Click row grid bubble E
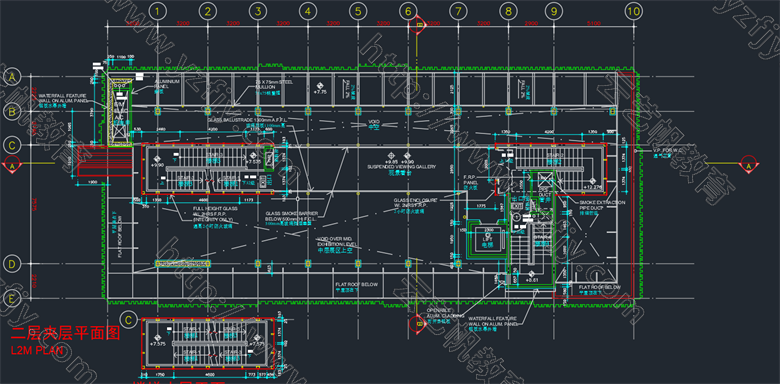Viewport: 780px width, 384px height. 11,298
